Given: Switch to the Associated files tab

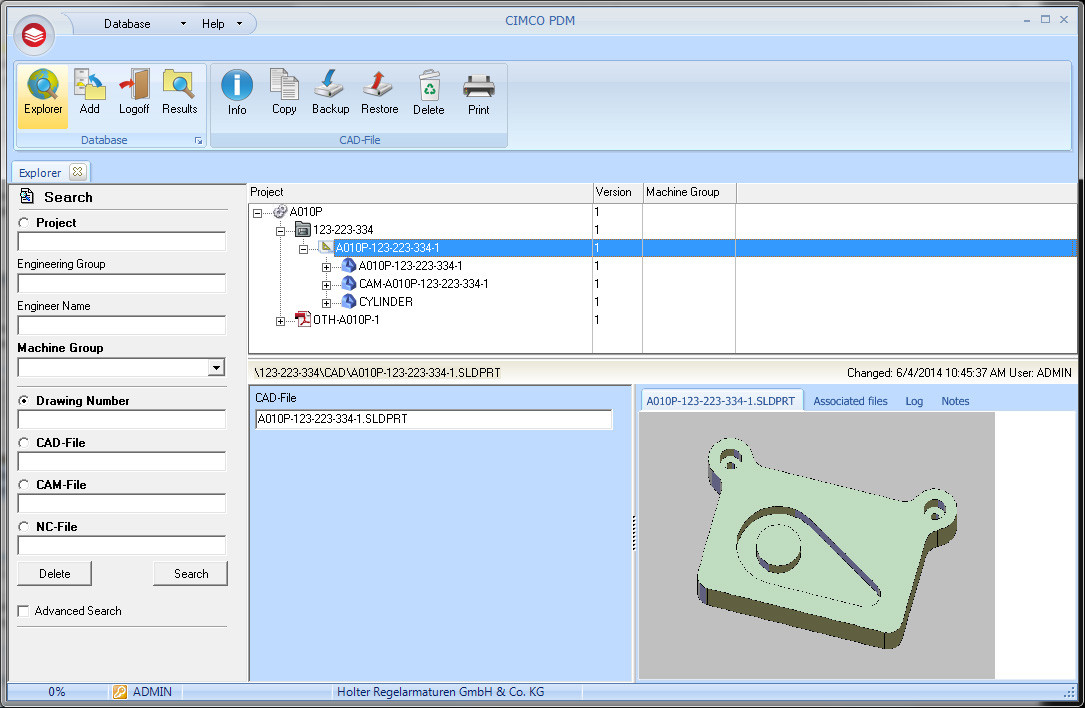Looking at the screenshot, I should 850,401.
